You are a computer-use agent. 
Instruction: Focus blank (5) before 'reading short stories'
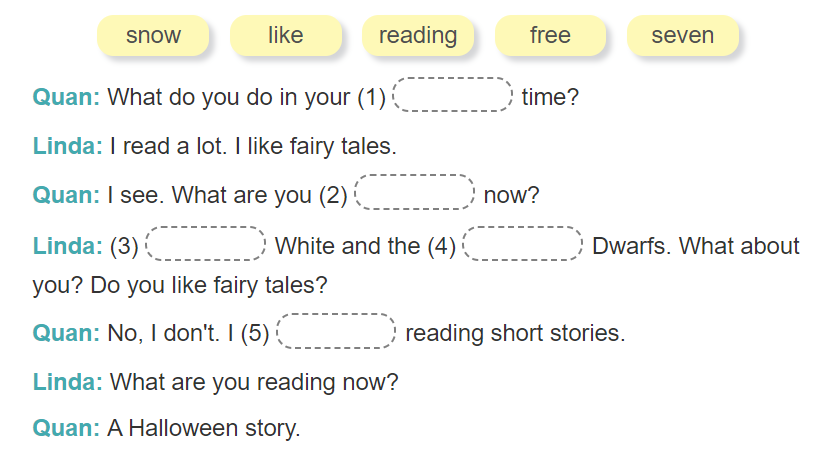(x=337, y=332)
